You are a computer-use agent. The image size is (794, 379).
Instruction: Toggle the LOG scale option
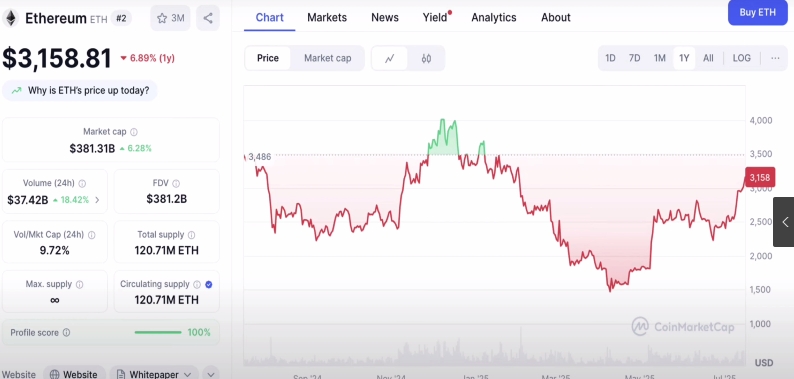(741, 58)
